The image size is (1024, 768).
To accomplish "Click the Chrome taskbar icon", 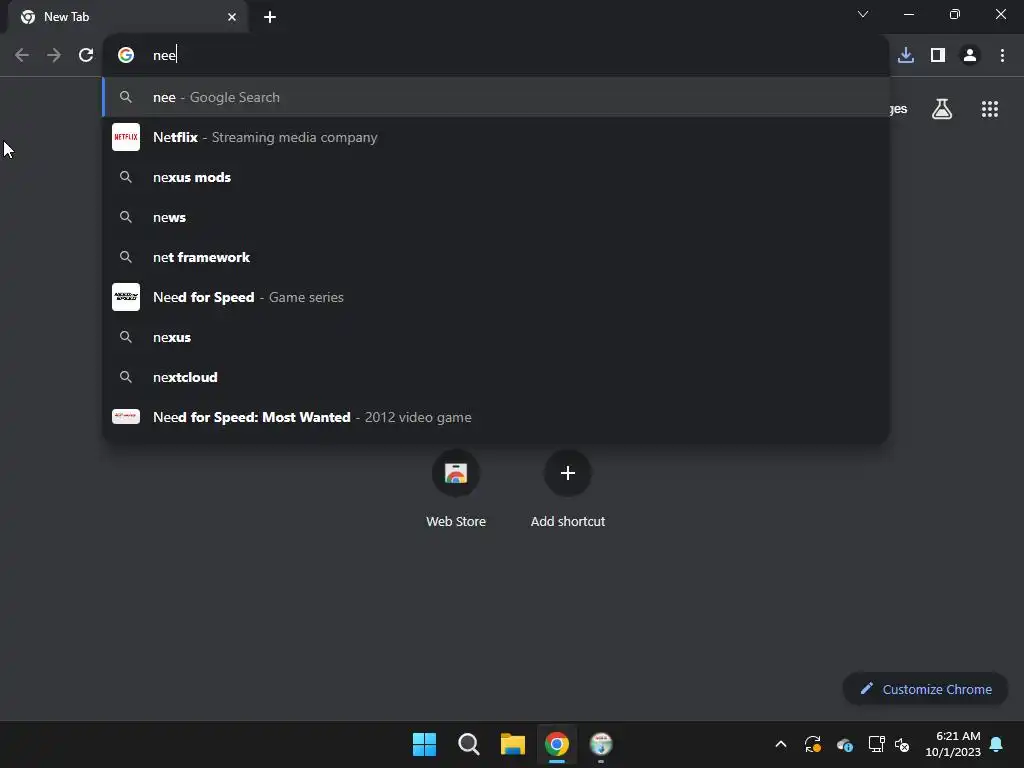I will click(557, 744).
